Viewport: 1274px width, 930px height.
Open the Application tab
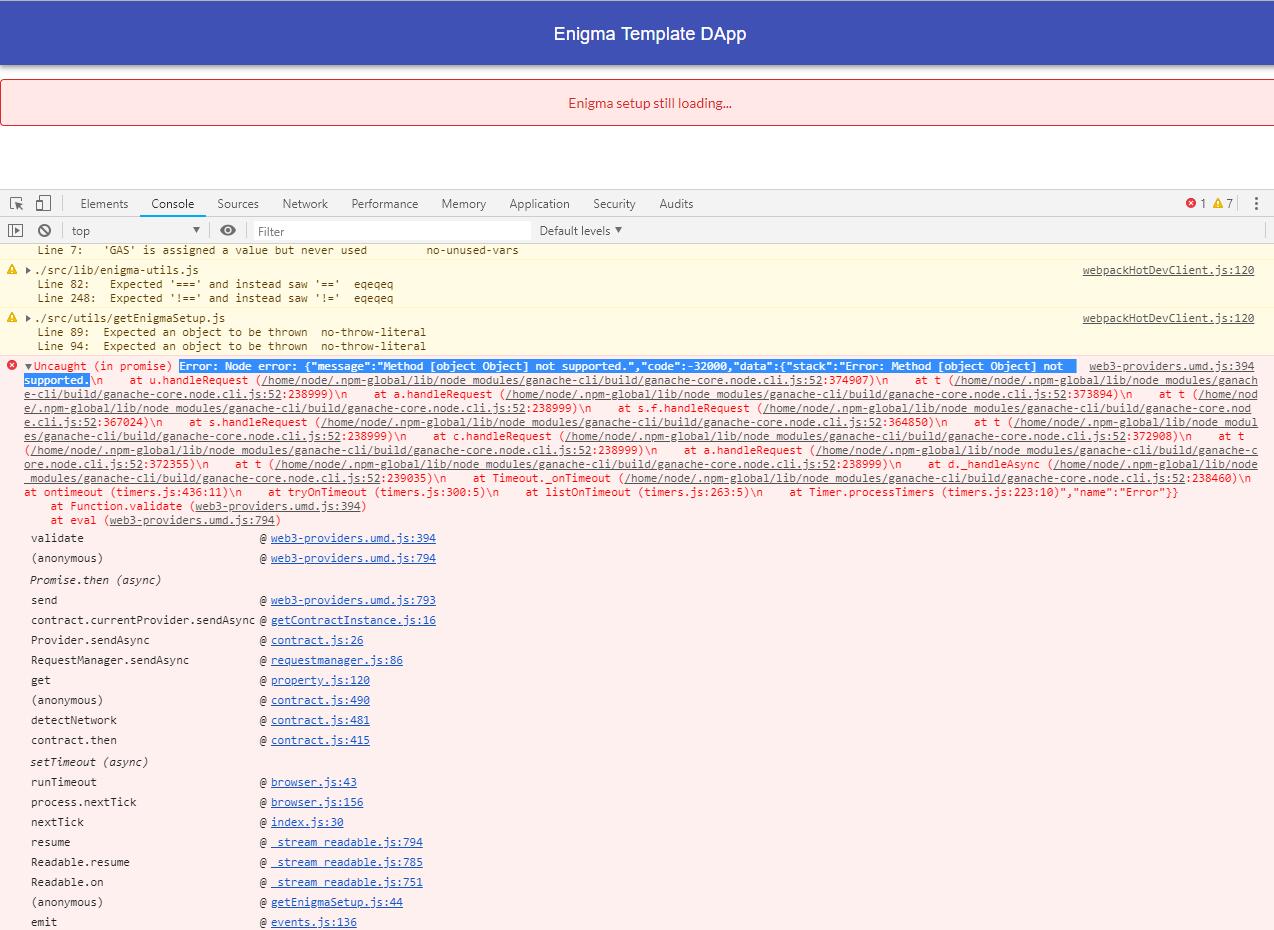click(x=539, y=203)
